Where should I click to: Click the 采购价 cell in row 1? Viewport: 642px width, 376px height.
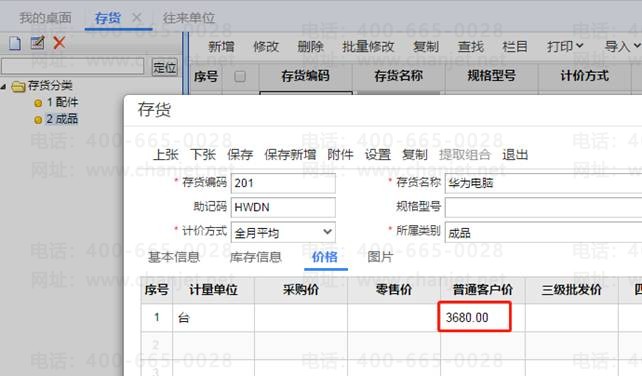(x=301, y=317)
